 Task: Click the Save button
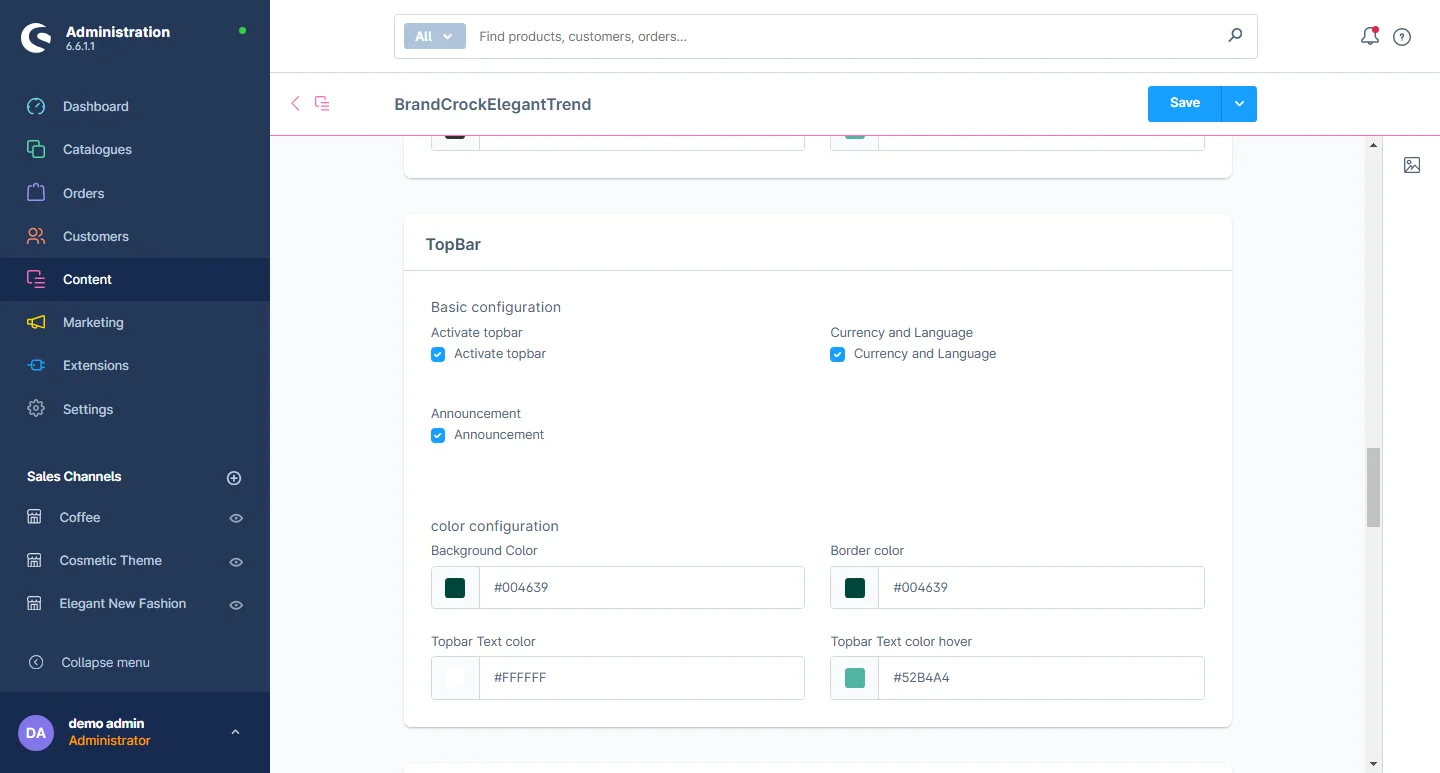pos(1184,103)
